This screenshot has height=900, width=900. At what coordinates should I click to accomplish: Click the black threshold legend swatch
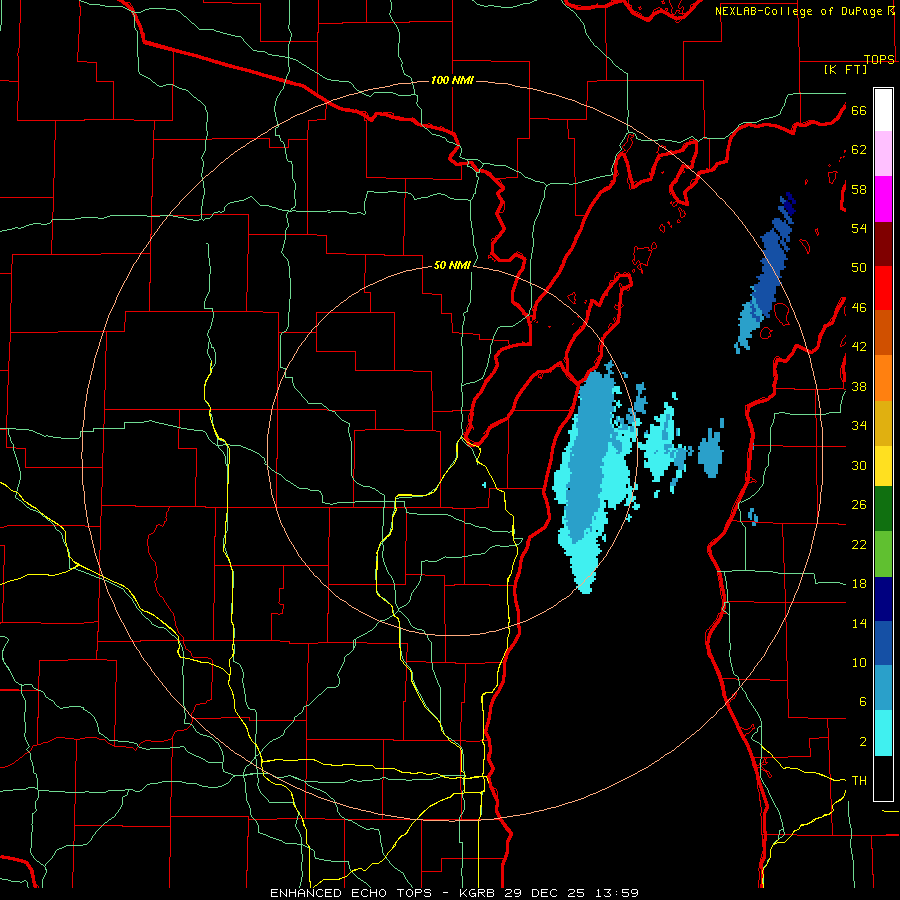tap(883, 778)
